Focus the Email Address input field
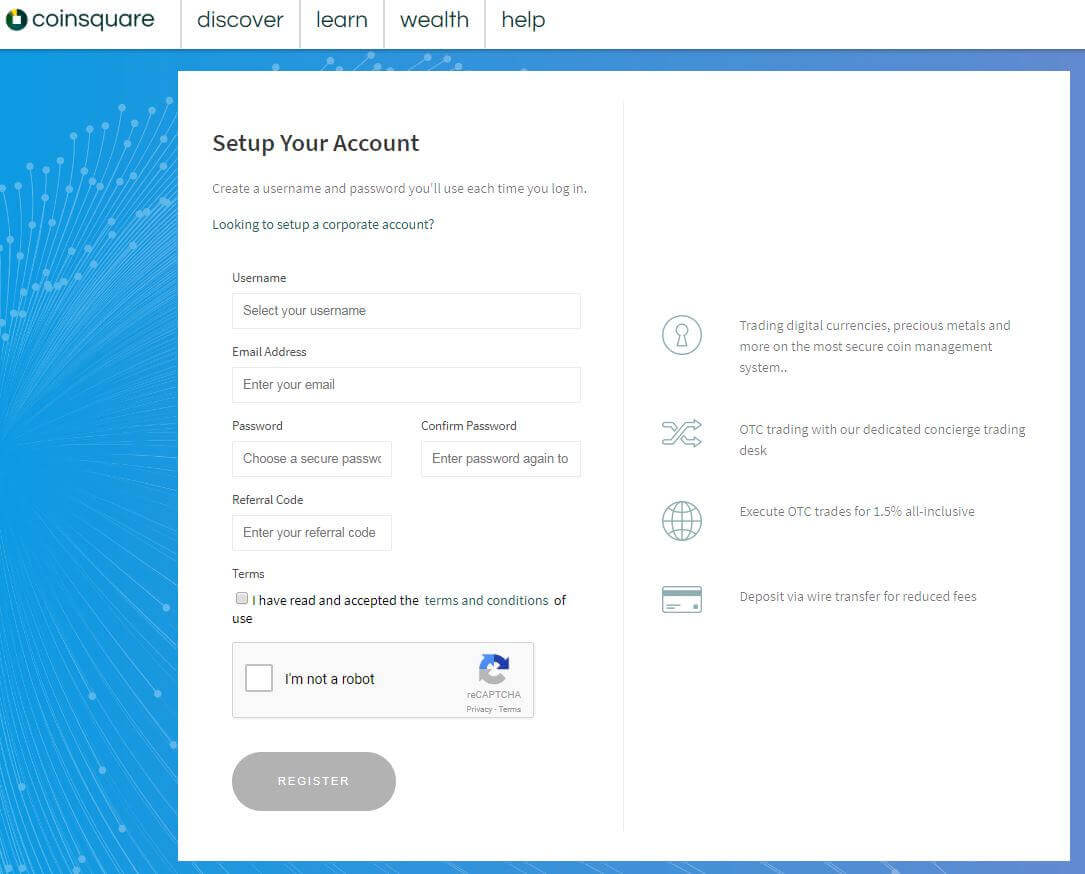1085x874 pixels. (x=406, y=385)
